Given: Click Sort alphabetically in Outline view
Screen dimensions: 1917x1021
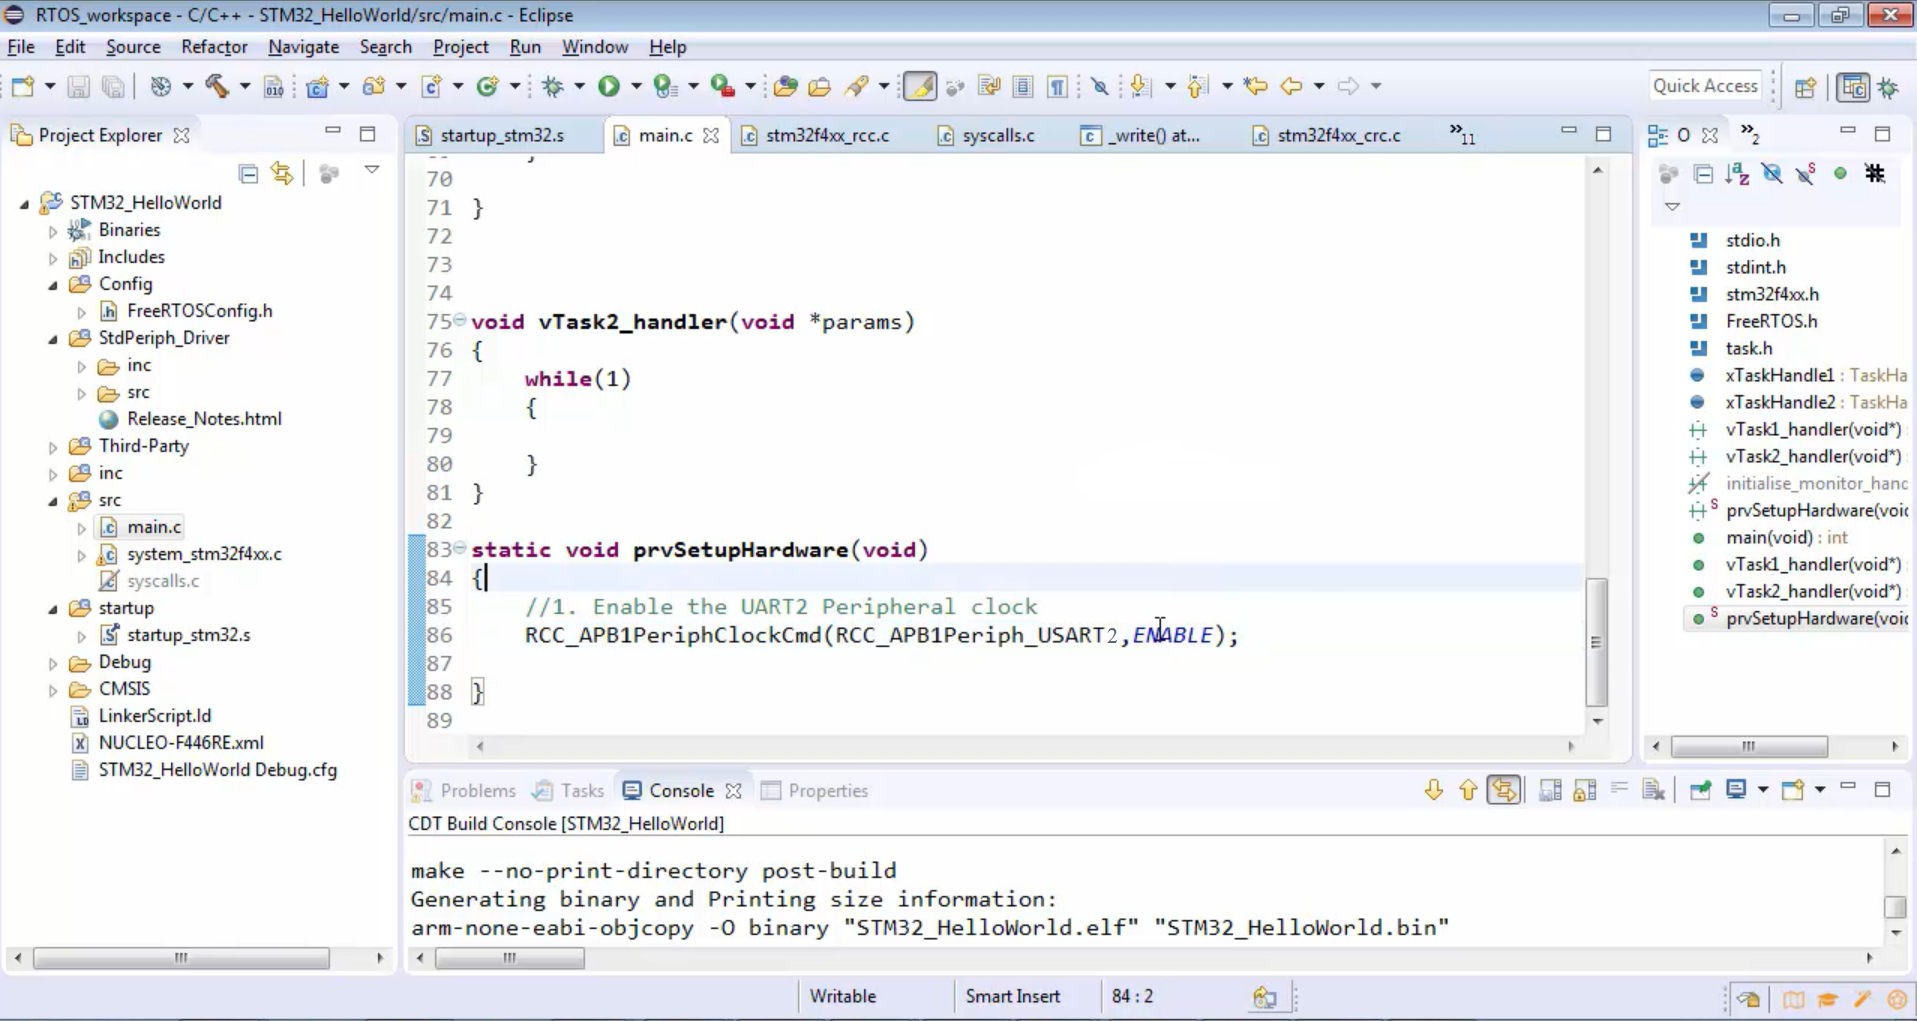Looking at the screenshot, I should click(1738, 174).
